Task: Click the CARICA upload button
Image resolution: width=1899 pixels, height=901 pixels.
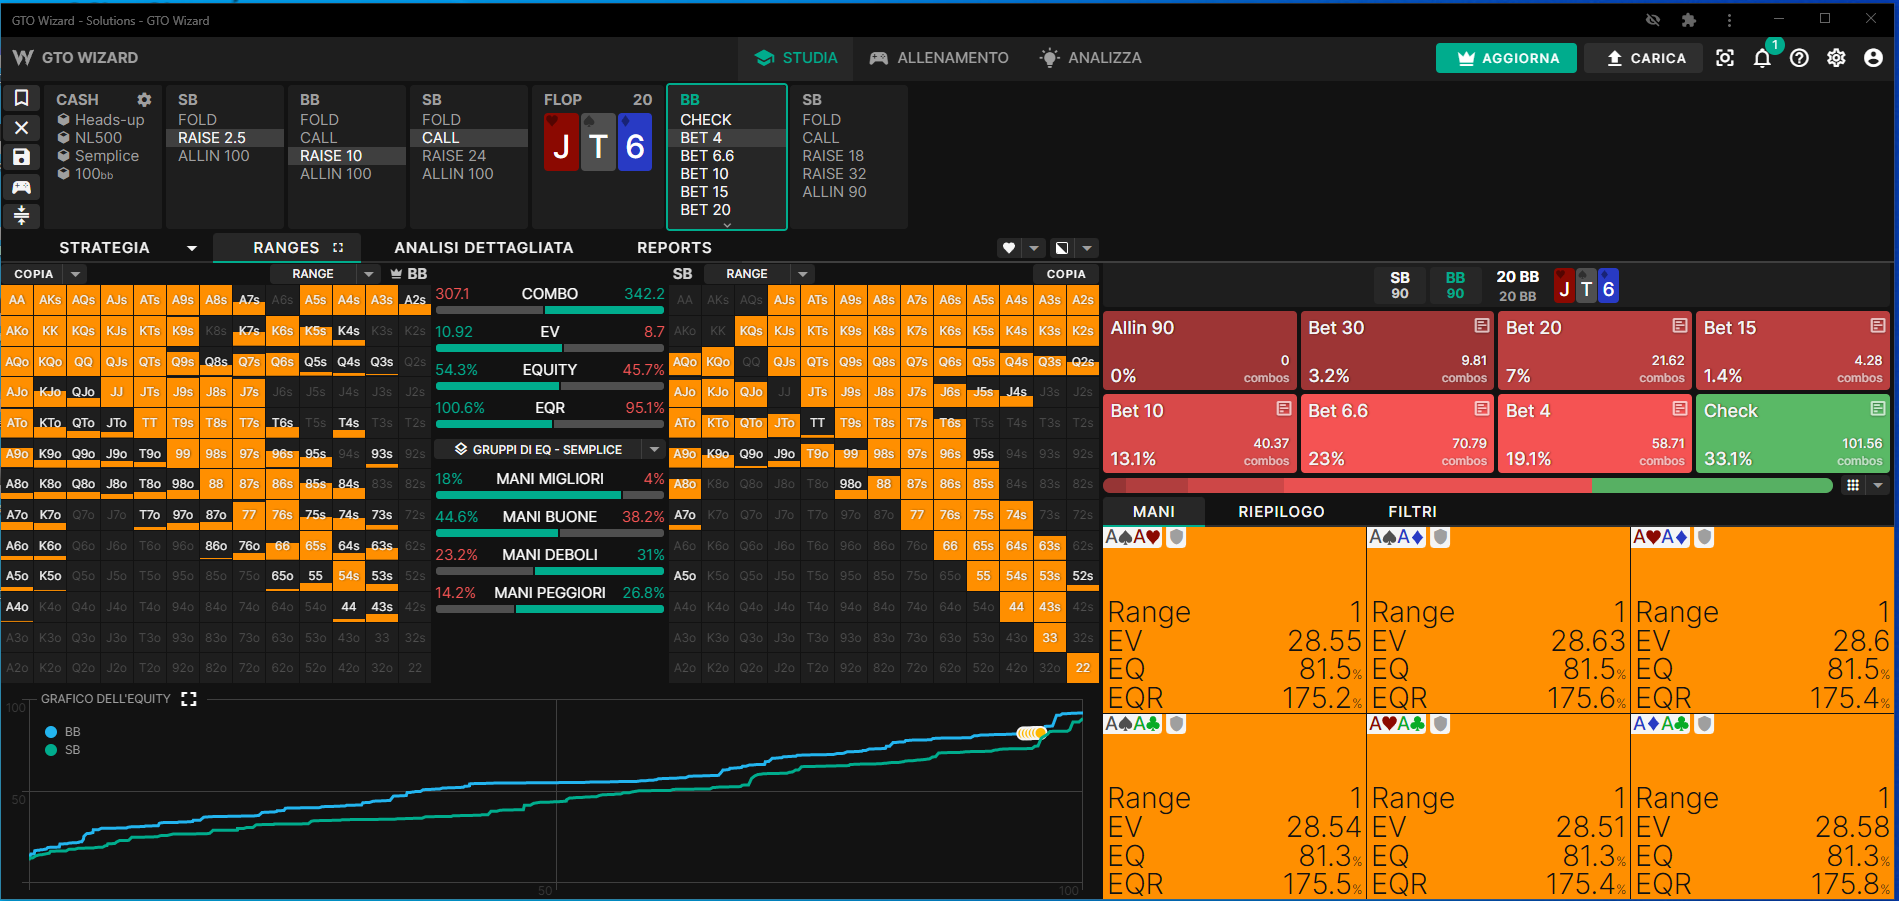Action: pos(1646,58)
